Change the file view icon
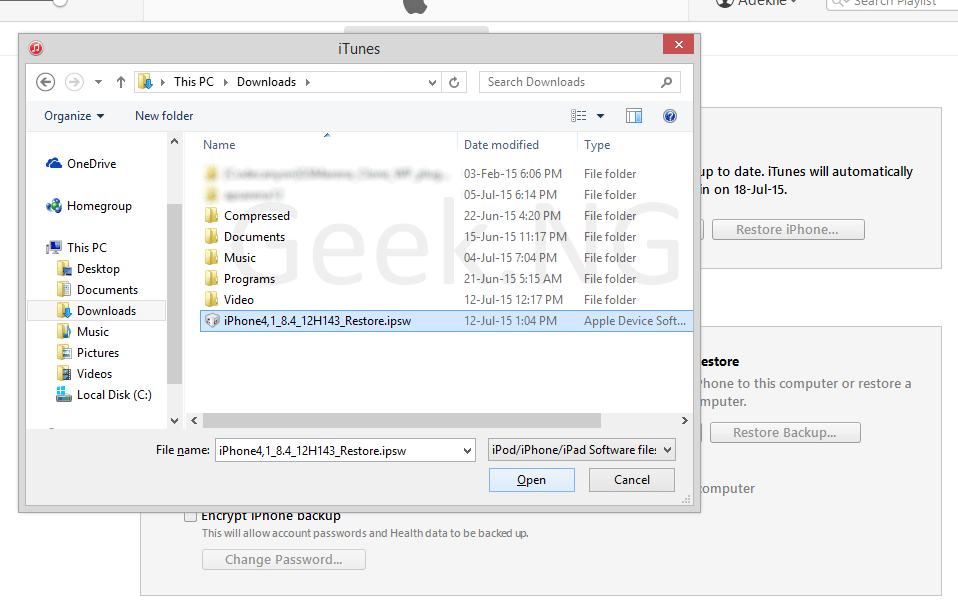The image size is (958, 600). tap(579, 116)
